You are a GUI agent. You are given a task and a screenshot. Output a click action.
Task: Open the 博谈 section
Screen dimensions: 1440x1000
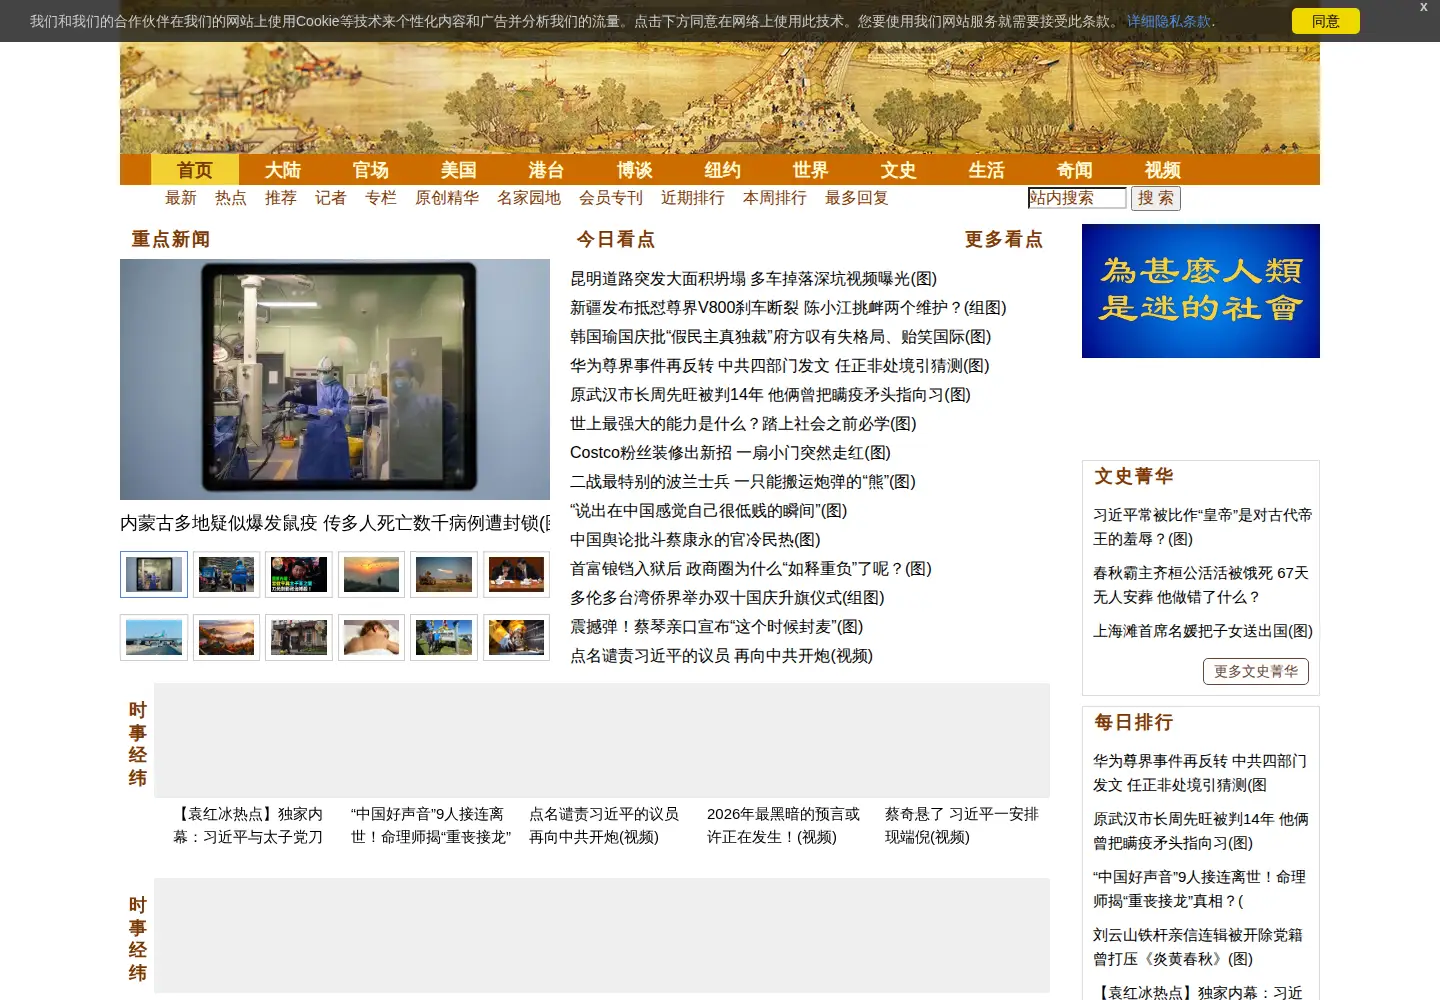[x=635, y=170]
